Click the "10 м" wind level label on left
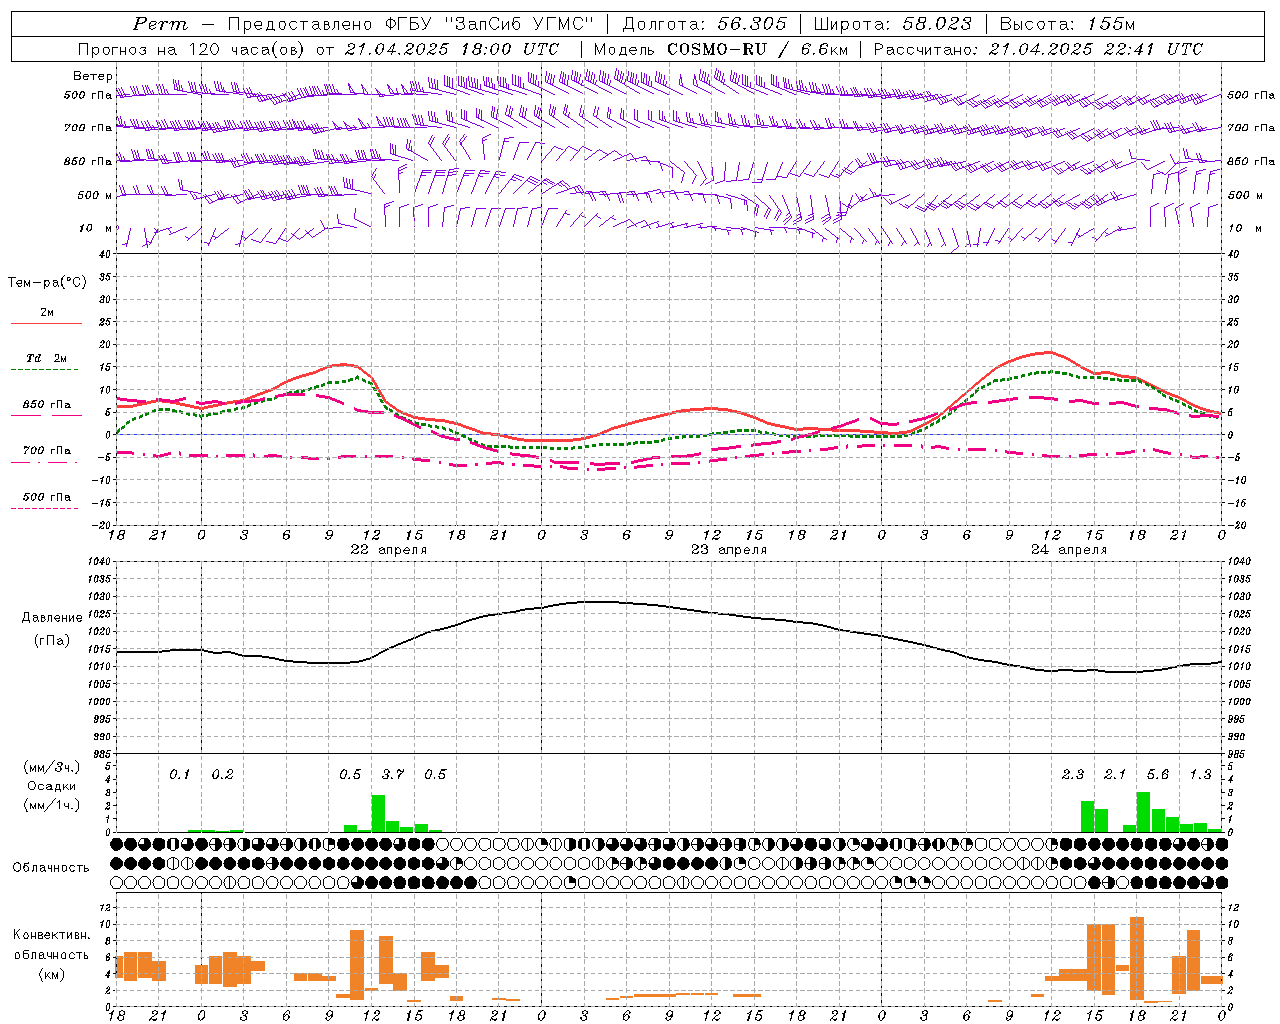This screenshot has width=1280, height=1024. (x=96, y=228)
